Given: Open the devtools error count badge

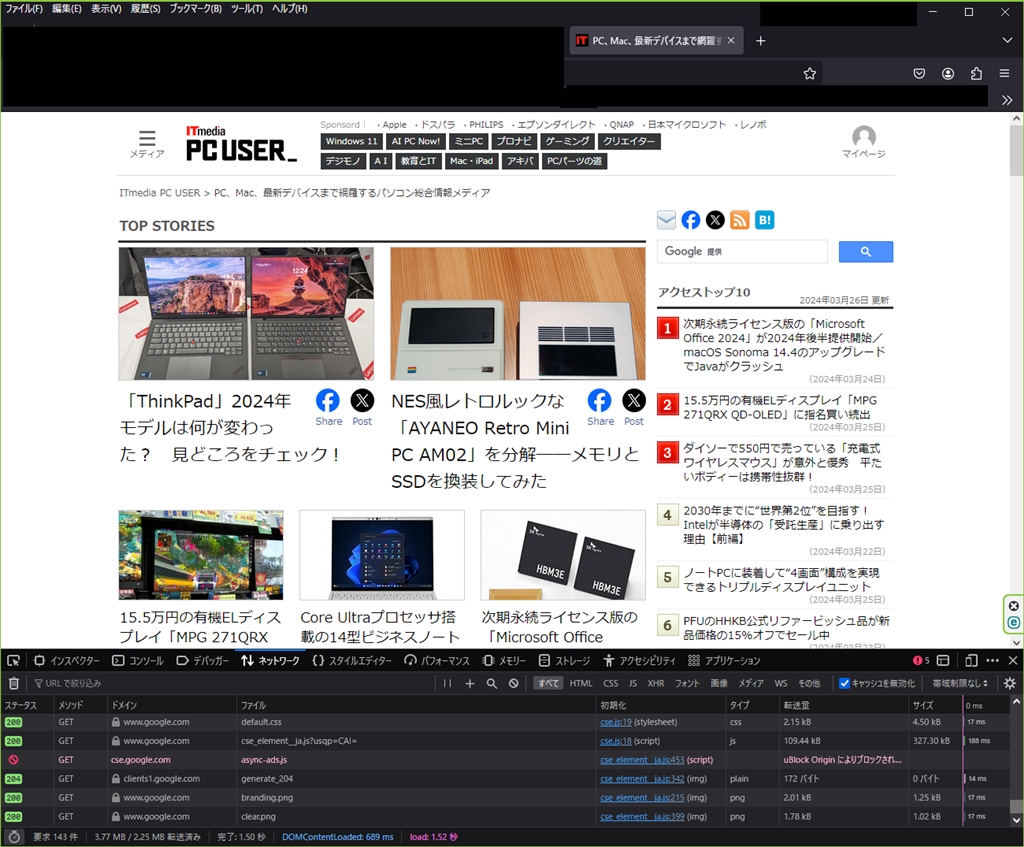Looking at the screenshot, I should click(921, 660).
